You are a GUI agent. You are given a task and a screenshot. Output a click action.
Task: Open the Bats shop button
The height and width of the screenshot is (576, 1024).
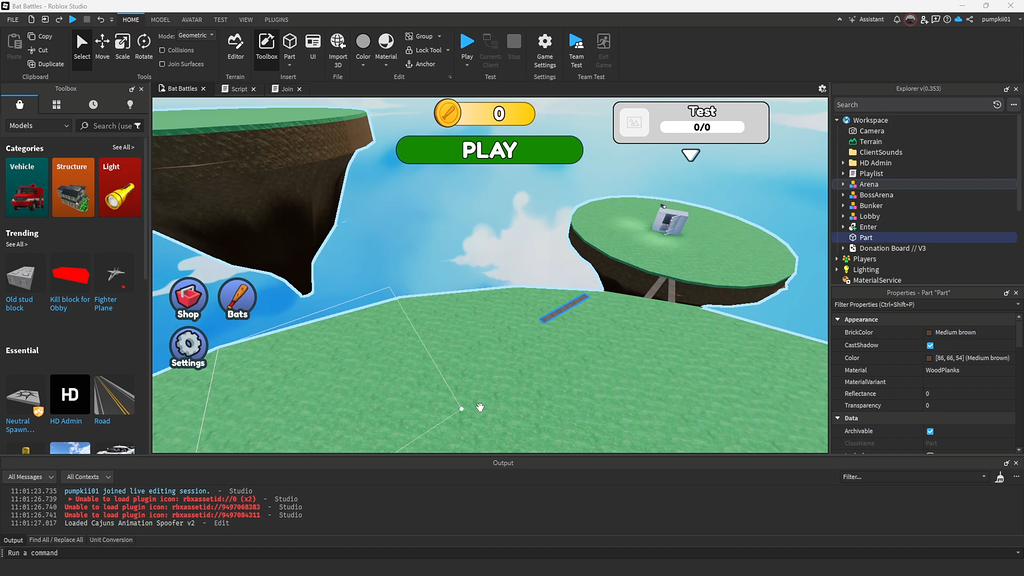click(x=237, y=296)
